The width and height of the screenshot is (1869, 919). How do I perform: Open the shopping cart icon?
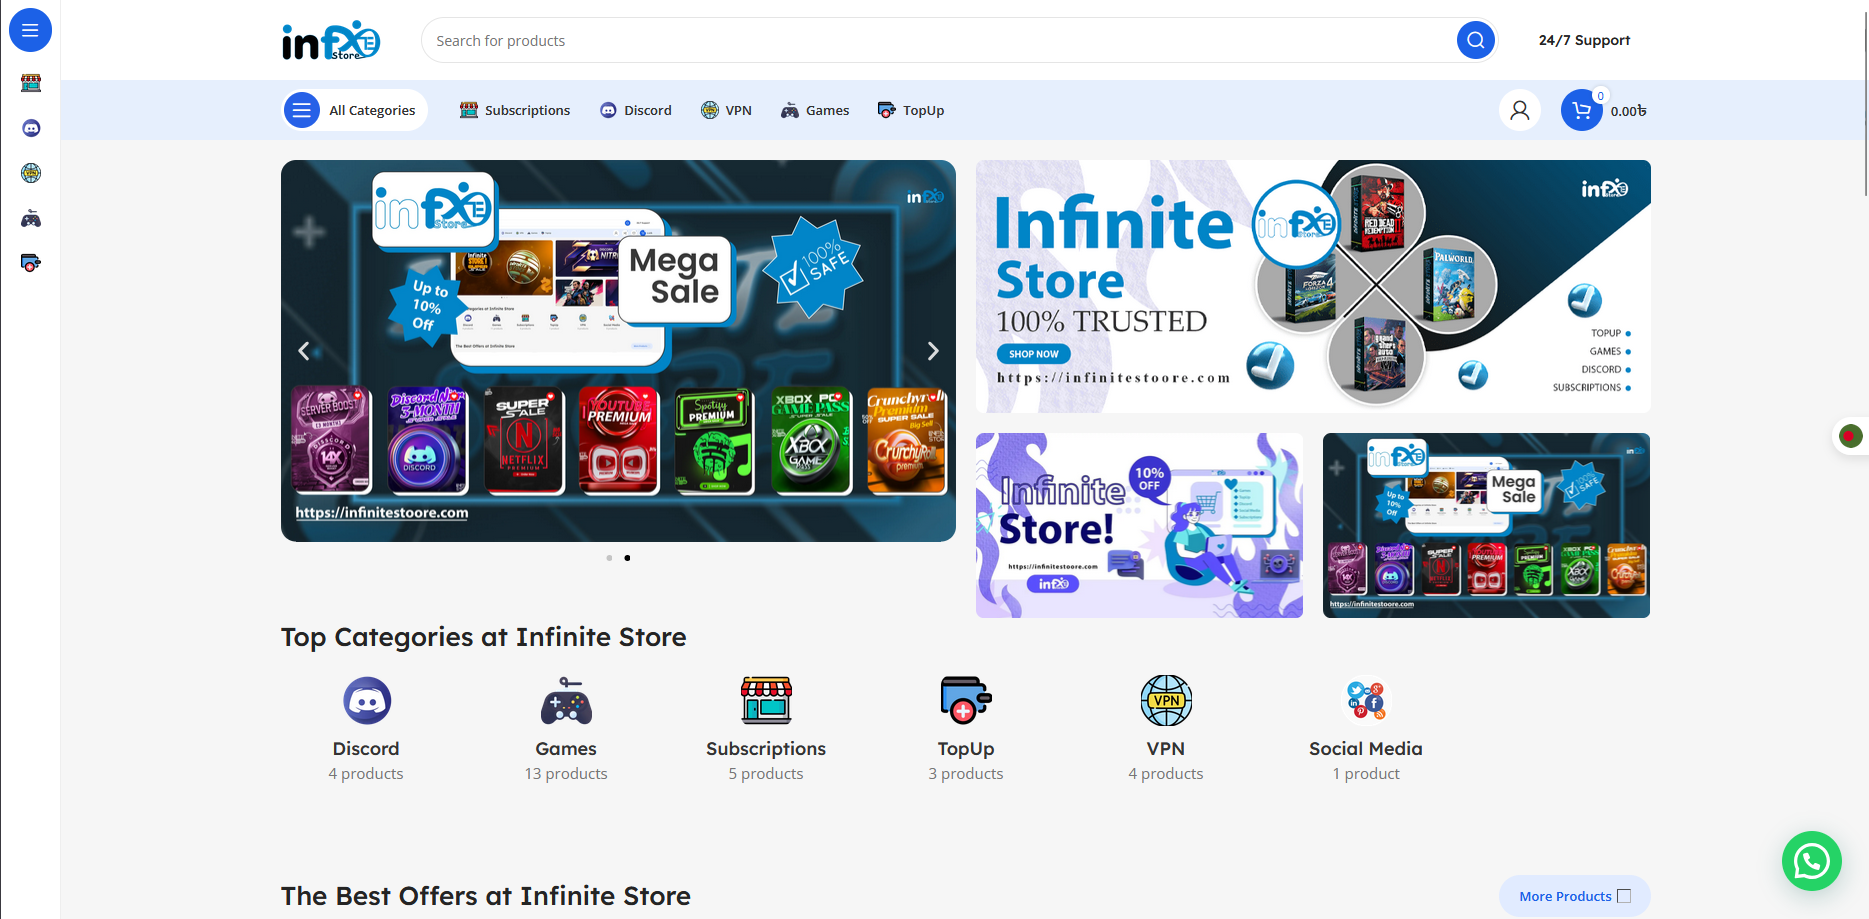tap(1581, 110)
